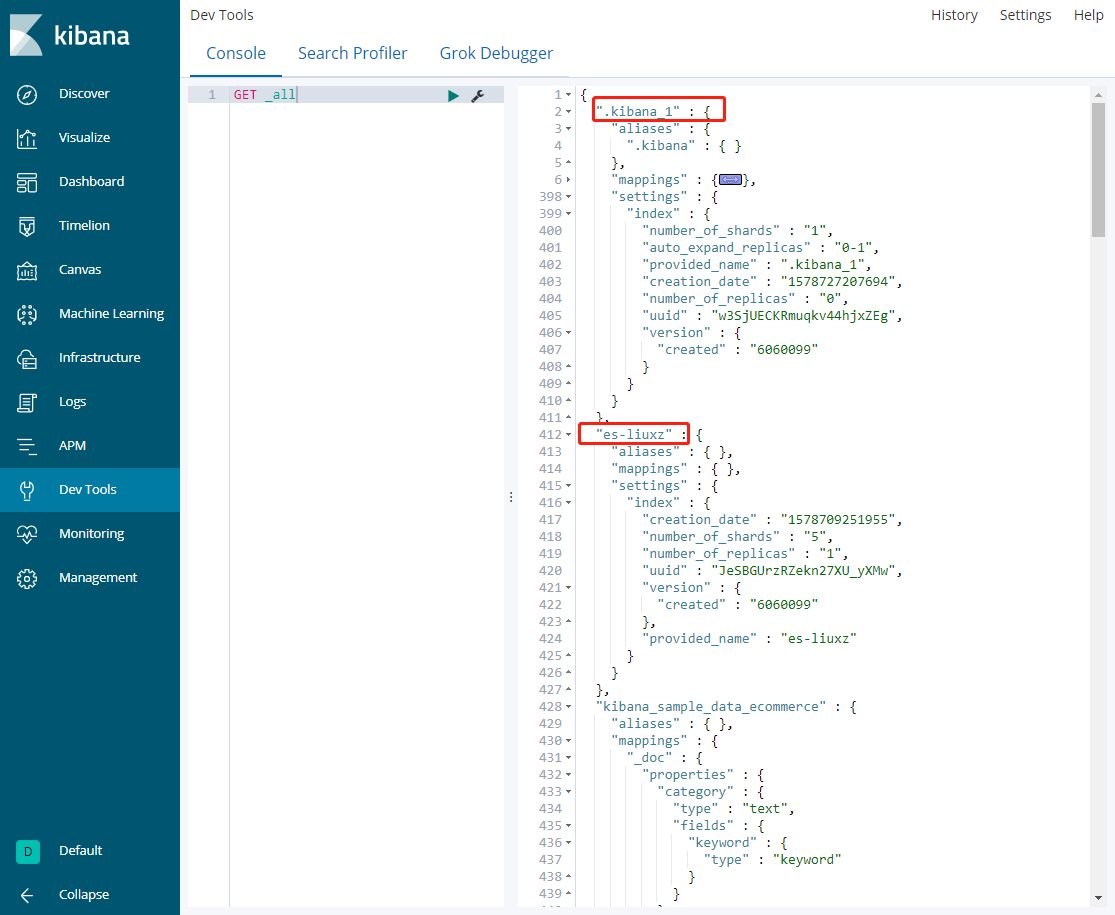The width and height of the screenshot is (1115, 915).
Task: Go to Machine Learning label
Action: (112, 314)
